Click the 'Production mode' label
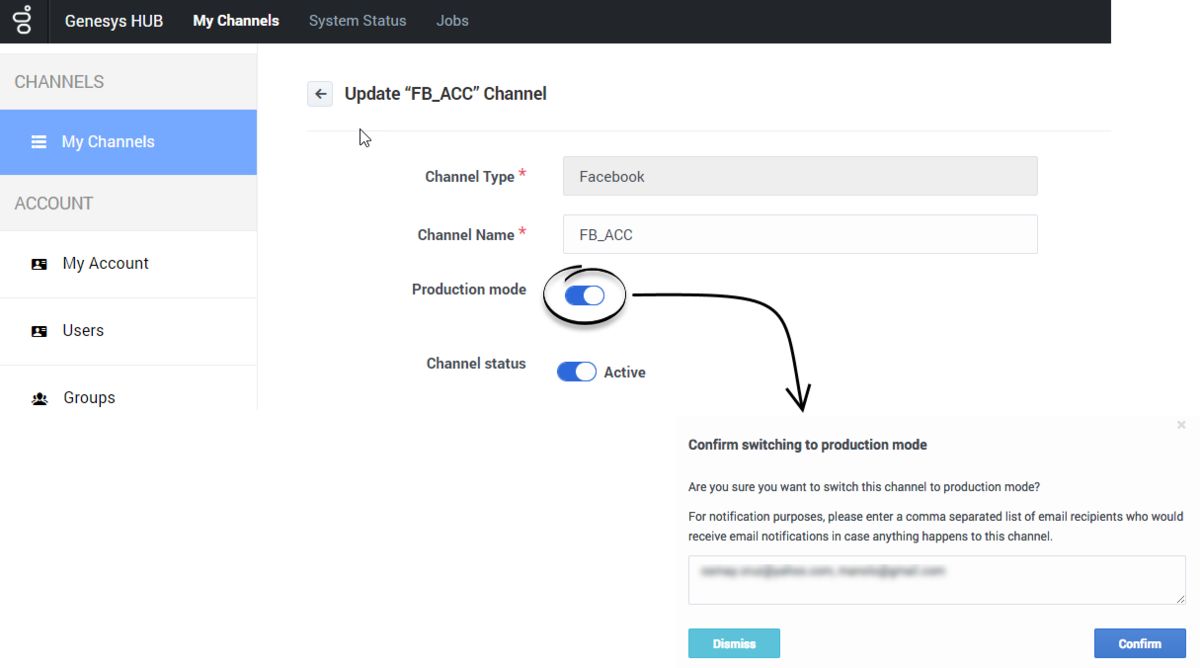Screen dimensions: 1200x668 point(469,289)
